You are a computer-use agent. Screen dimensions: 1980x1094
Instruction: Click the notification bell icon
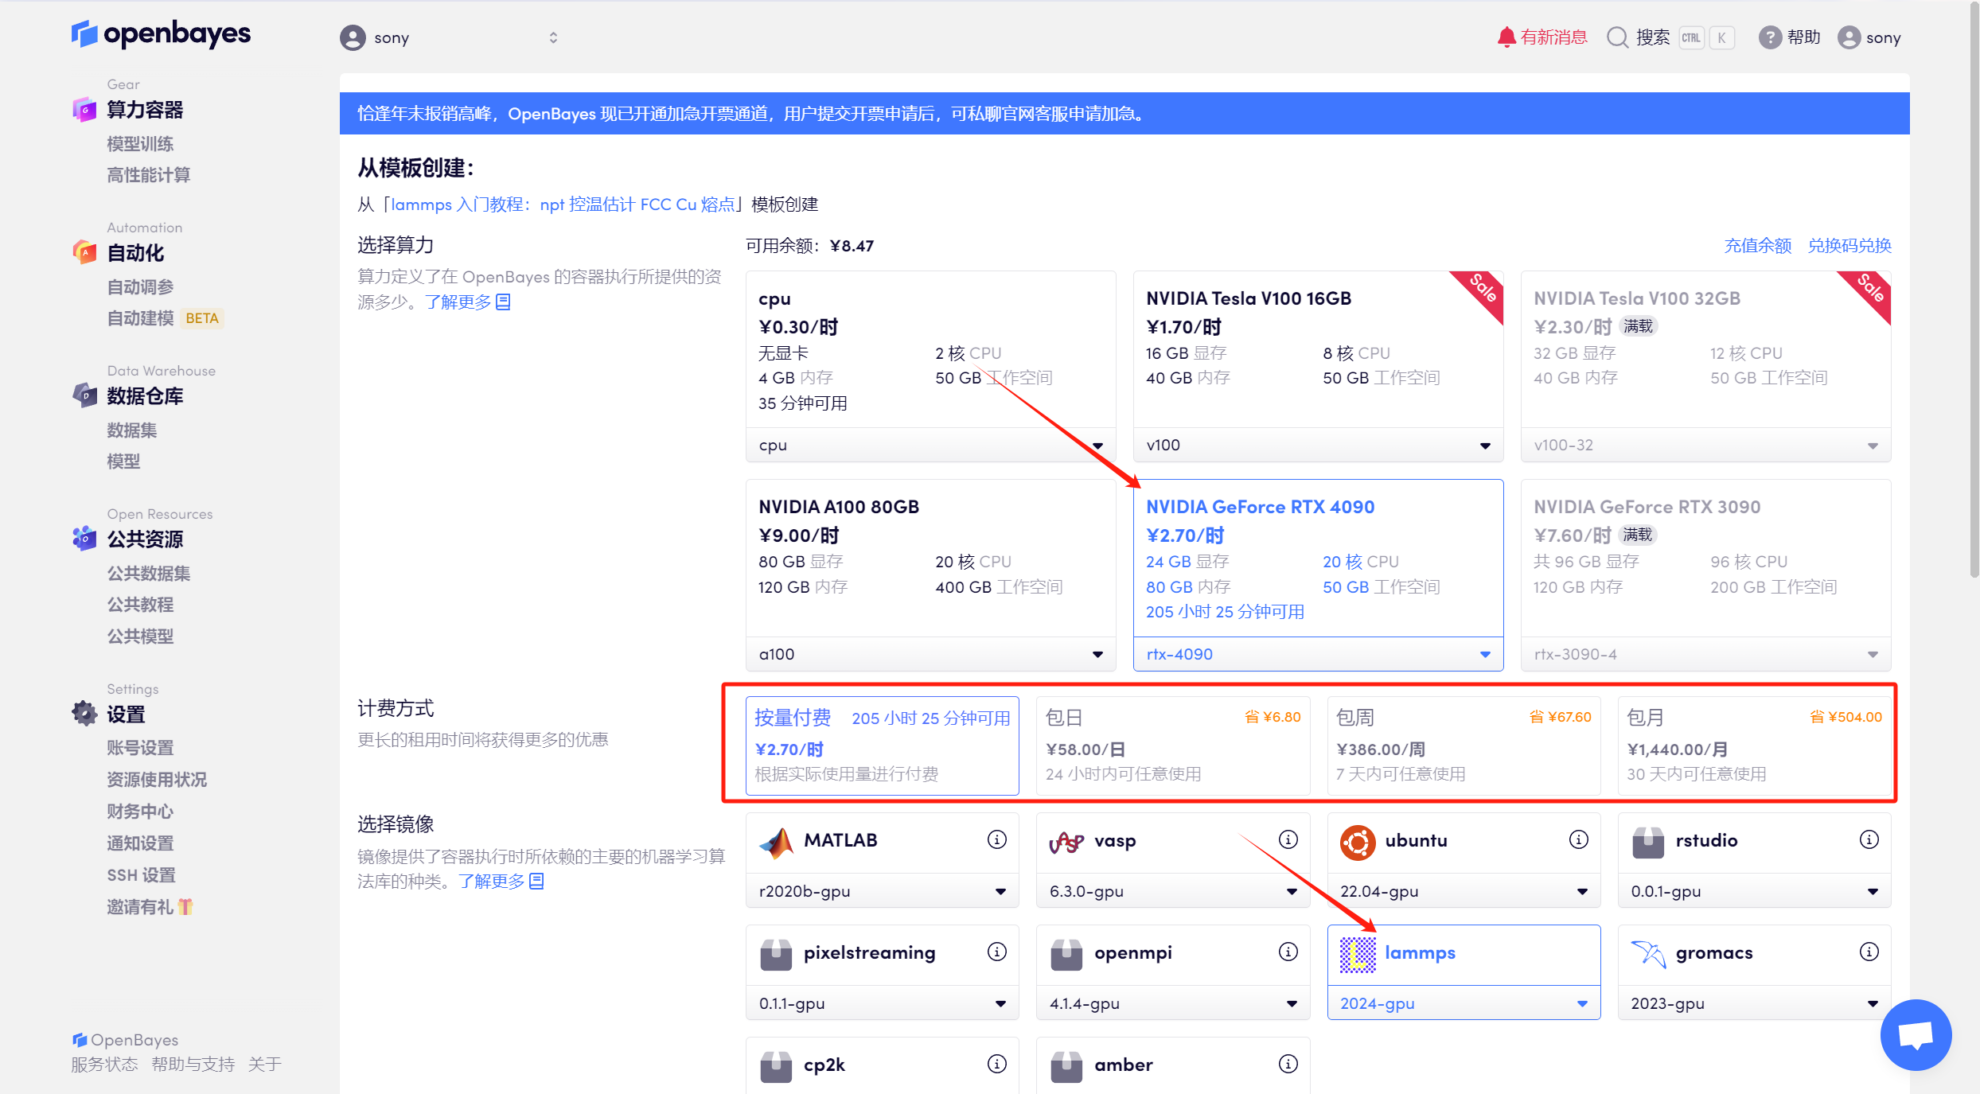(1506, 37)
